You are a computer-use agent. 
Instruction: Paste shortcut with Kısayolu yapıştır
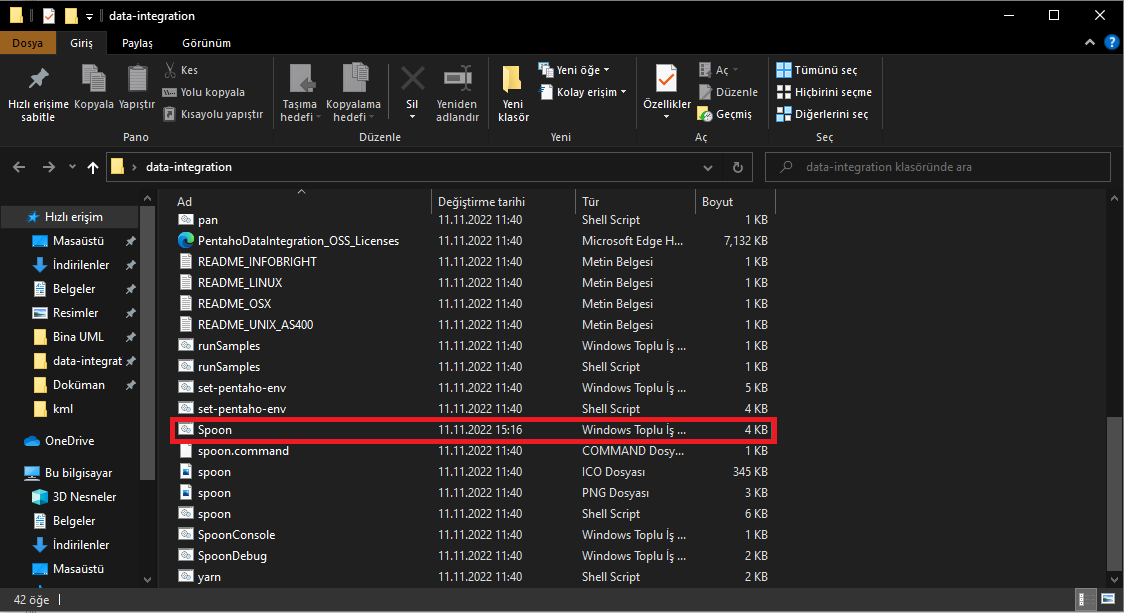pos(214,114)
